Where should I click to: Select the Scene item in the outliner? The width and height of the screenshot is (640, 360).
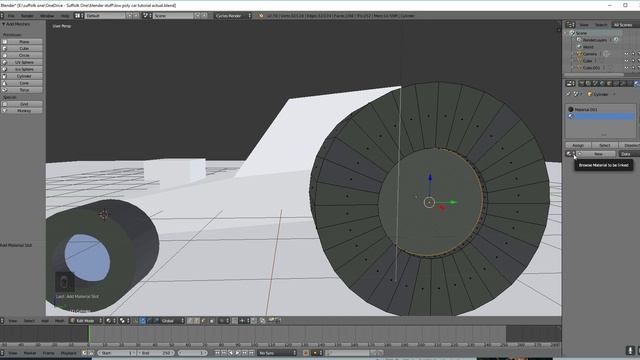click(x=581, y=33)
